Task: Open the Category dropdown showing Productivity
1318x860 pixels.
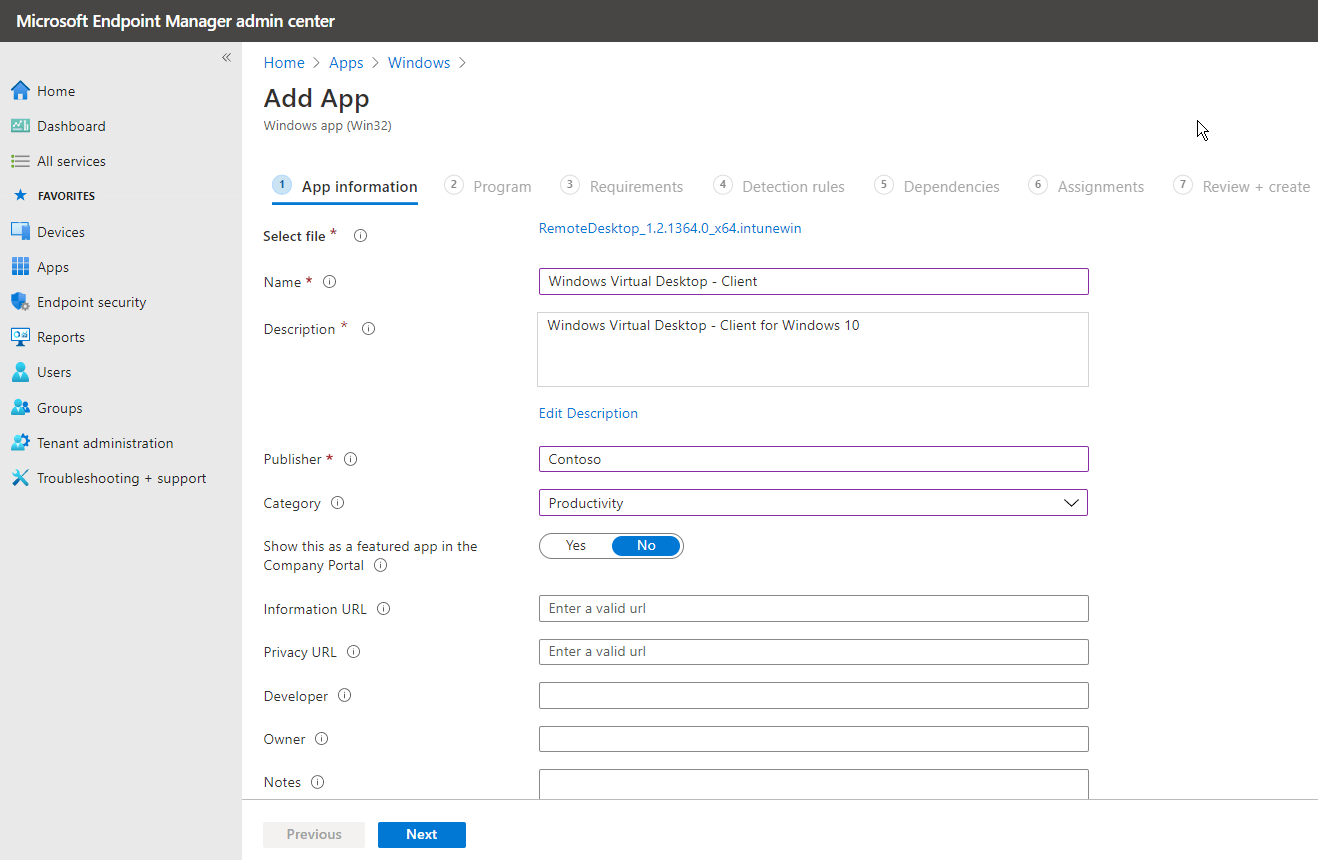Action: pyautogui.click(x=813, y=503)
